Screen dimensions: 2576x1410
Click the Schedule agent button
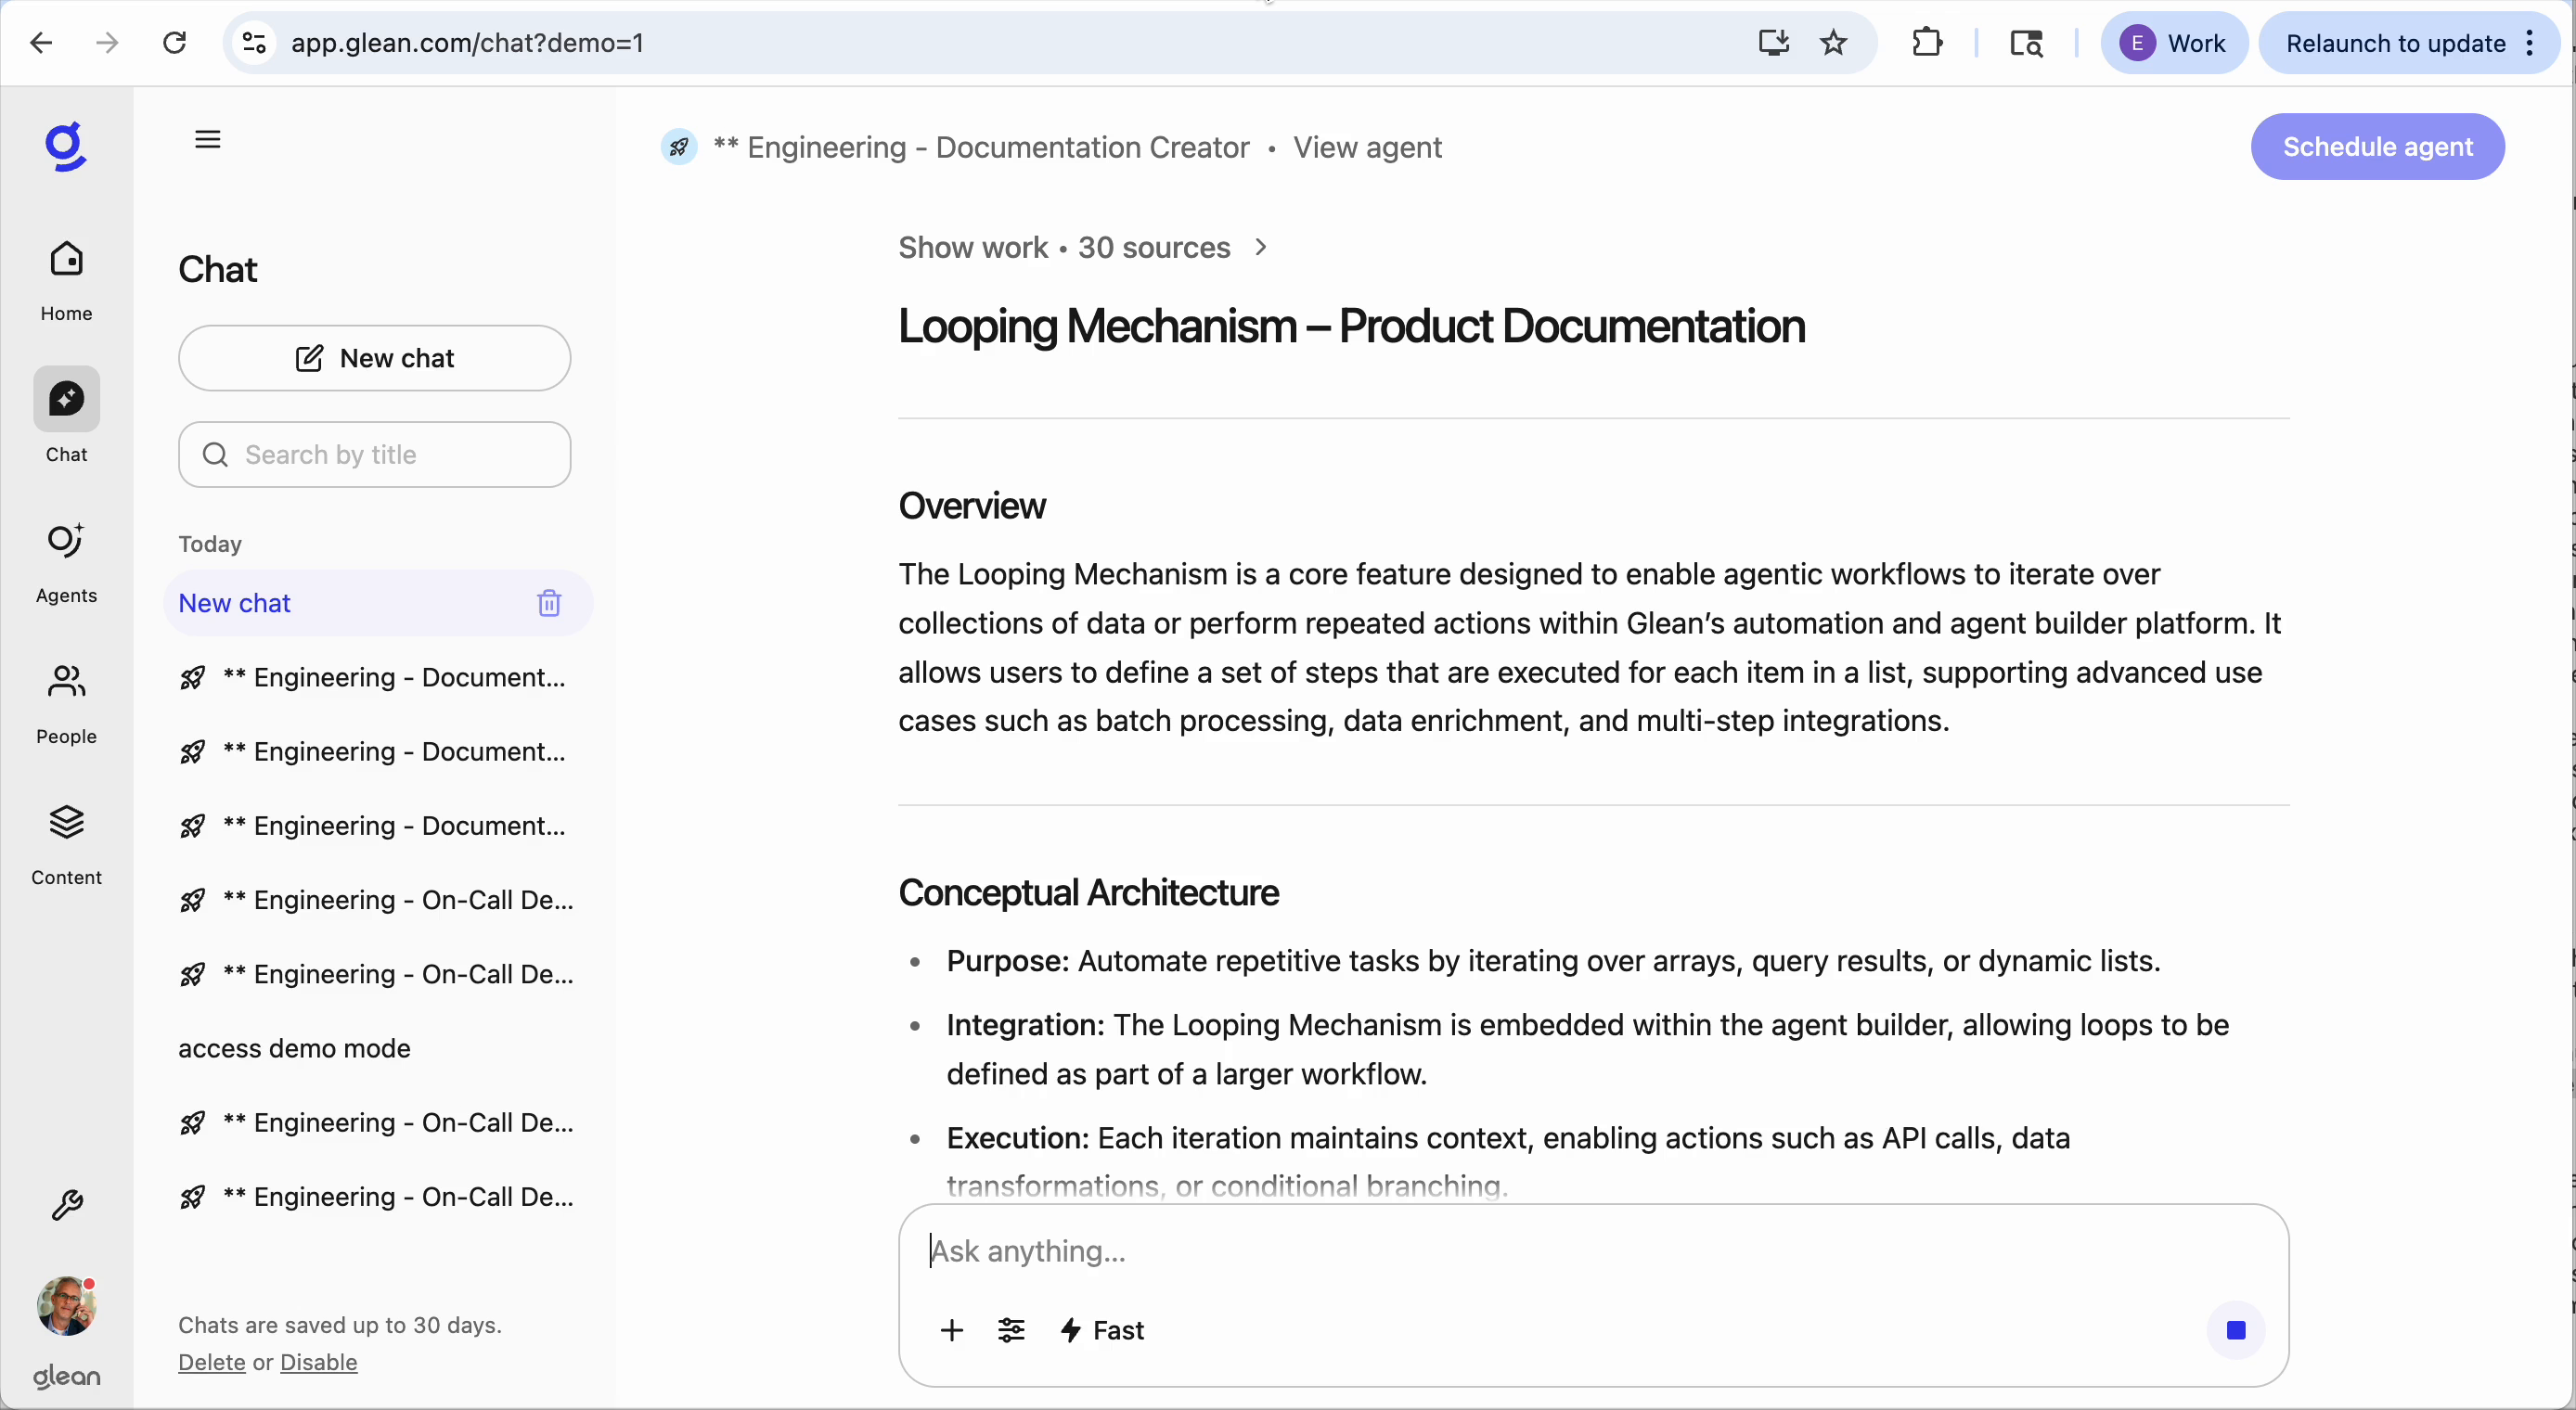point(2377,146)
